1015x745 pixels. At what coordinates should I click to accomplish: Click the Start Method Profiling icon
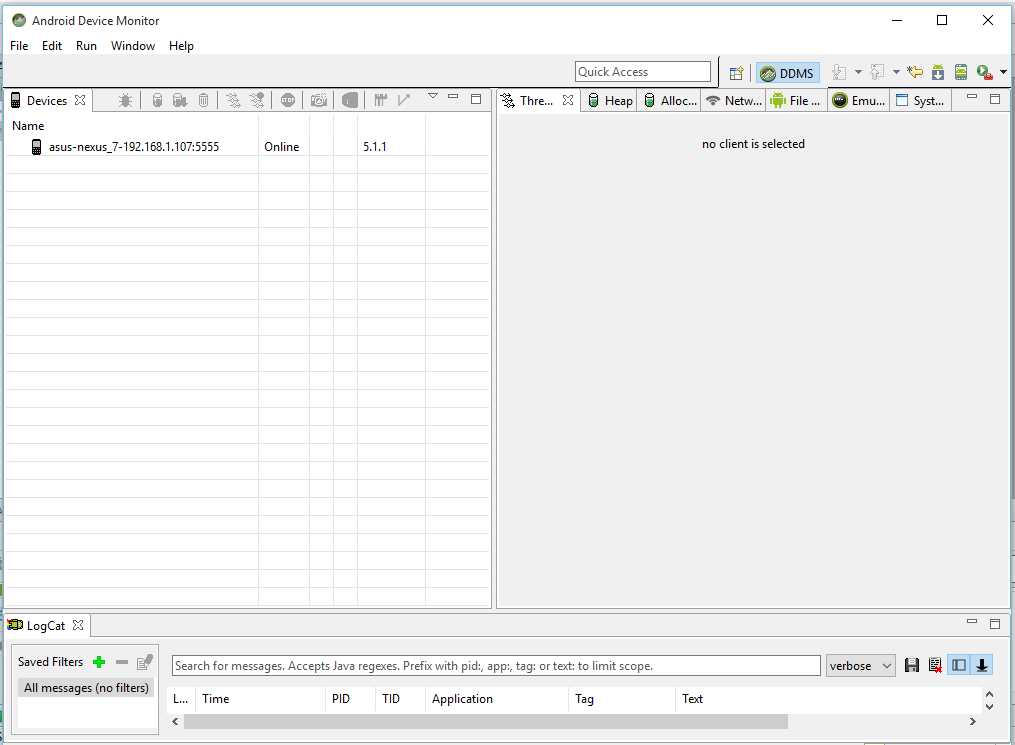(257, 100)
